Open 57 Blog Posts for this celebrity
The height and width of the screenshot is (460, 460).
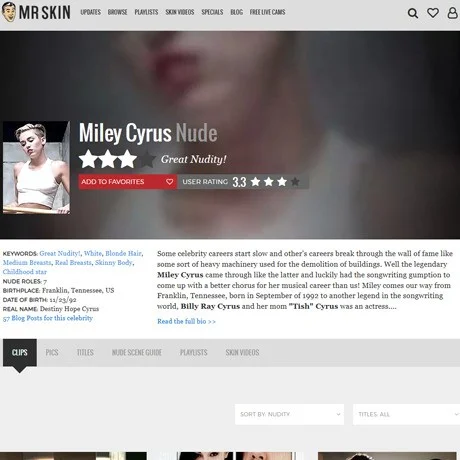[48, 318]
